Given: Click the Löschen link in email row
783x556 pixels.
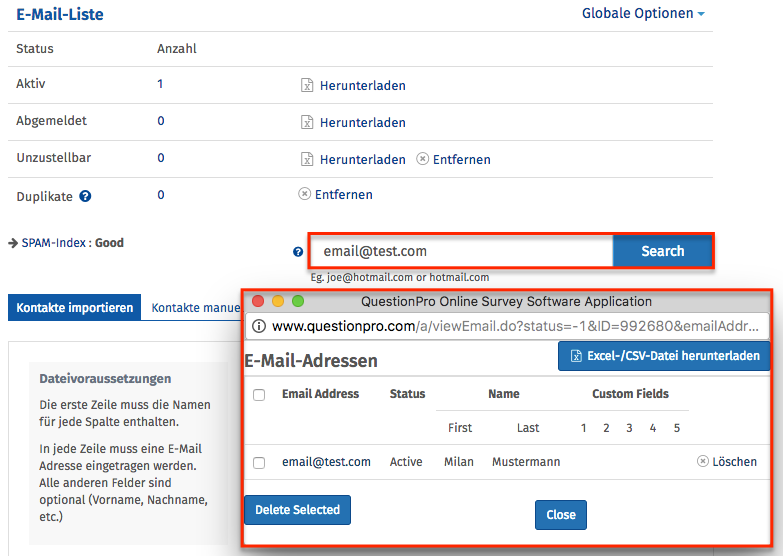Looking at the screenshot, I should (734, 462).
